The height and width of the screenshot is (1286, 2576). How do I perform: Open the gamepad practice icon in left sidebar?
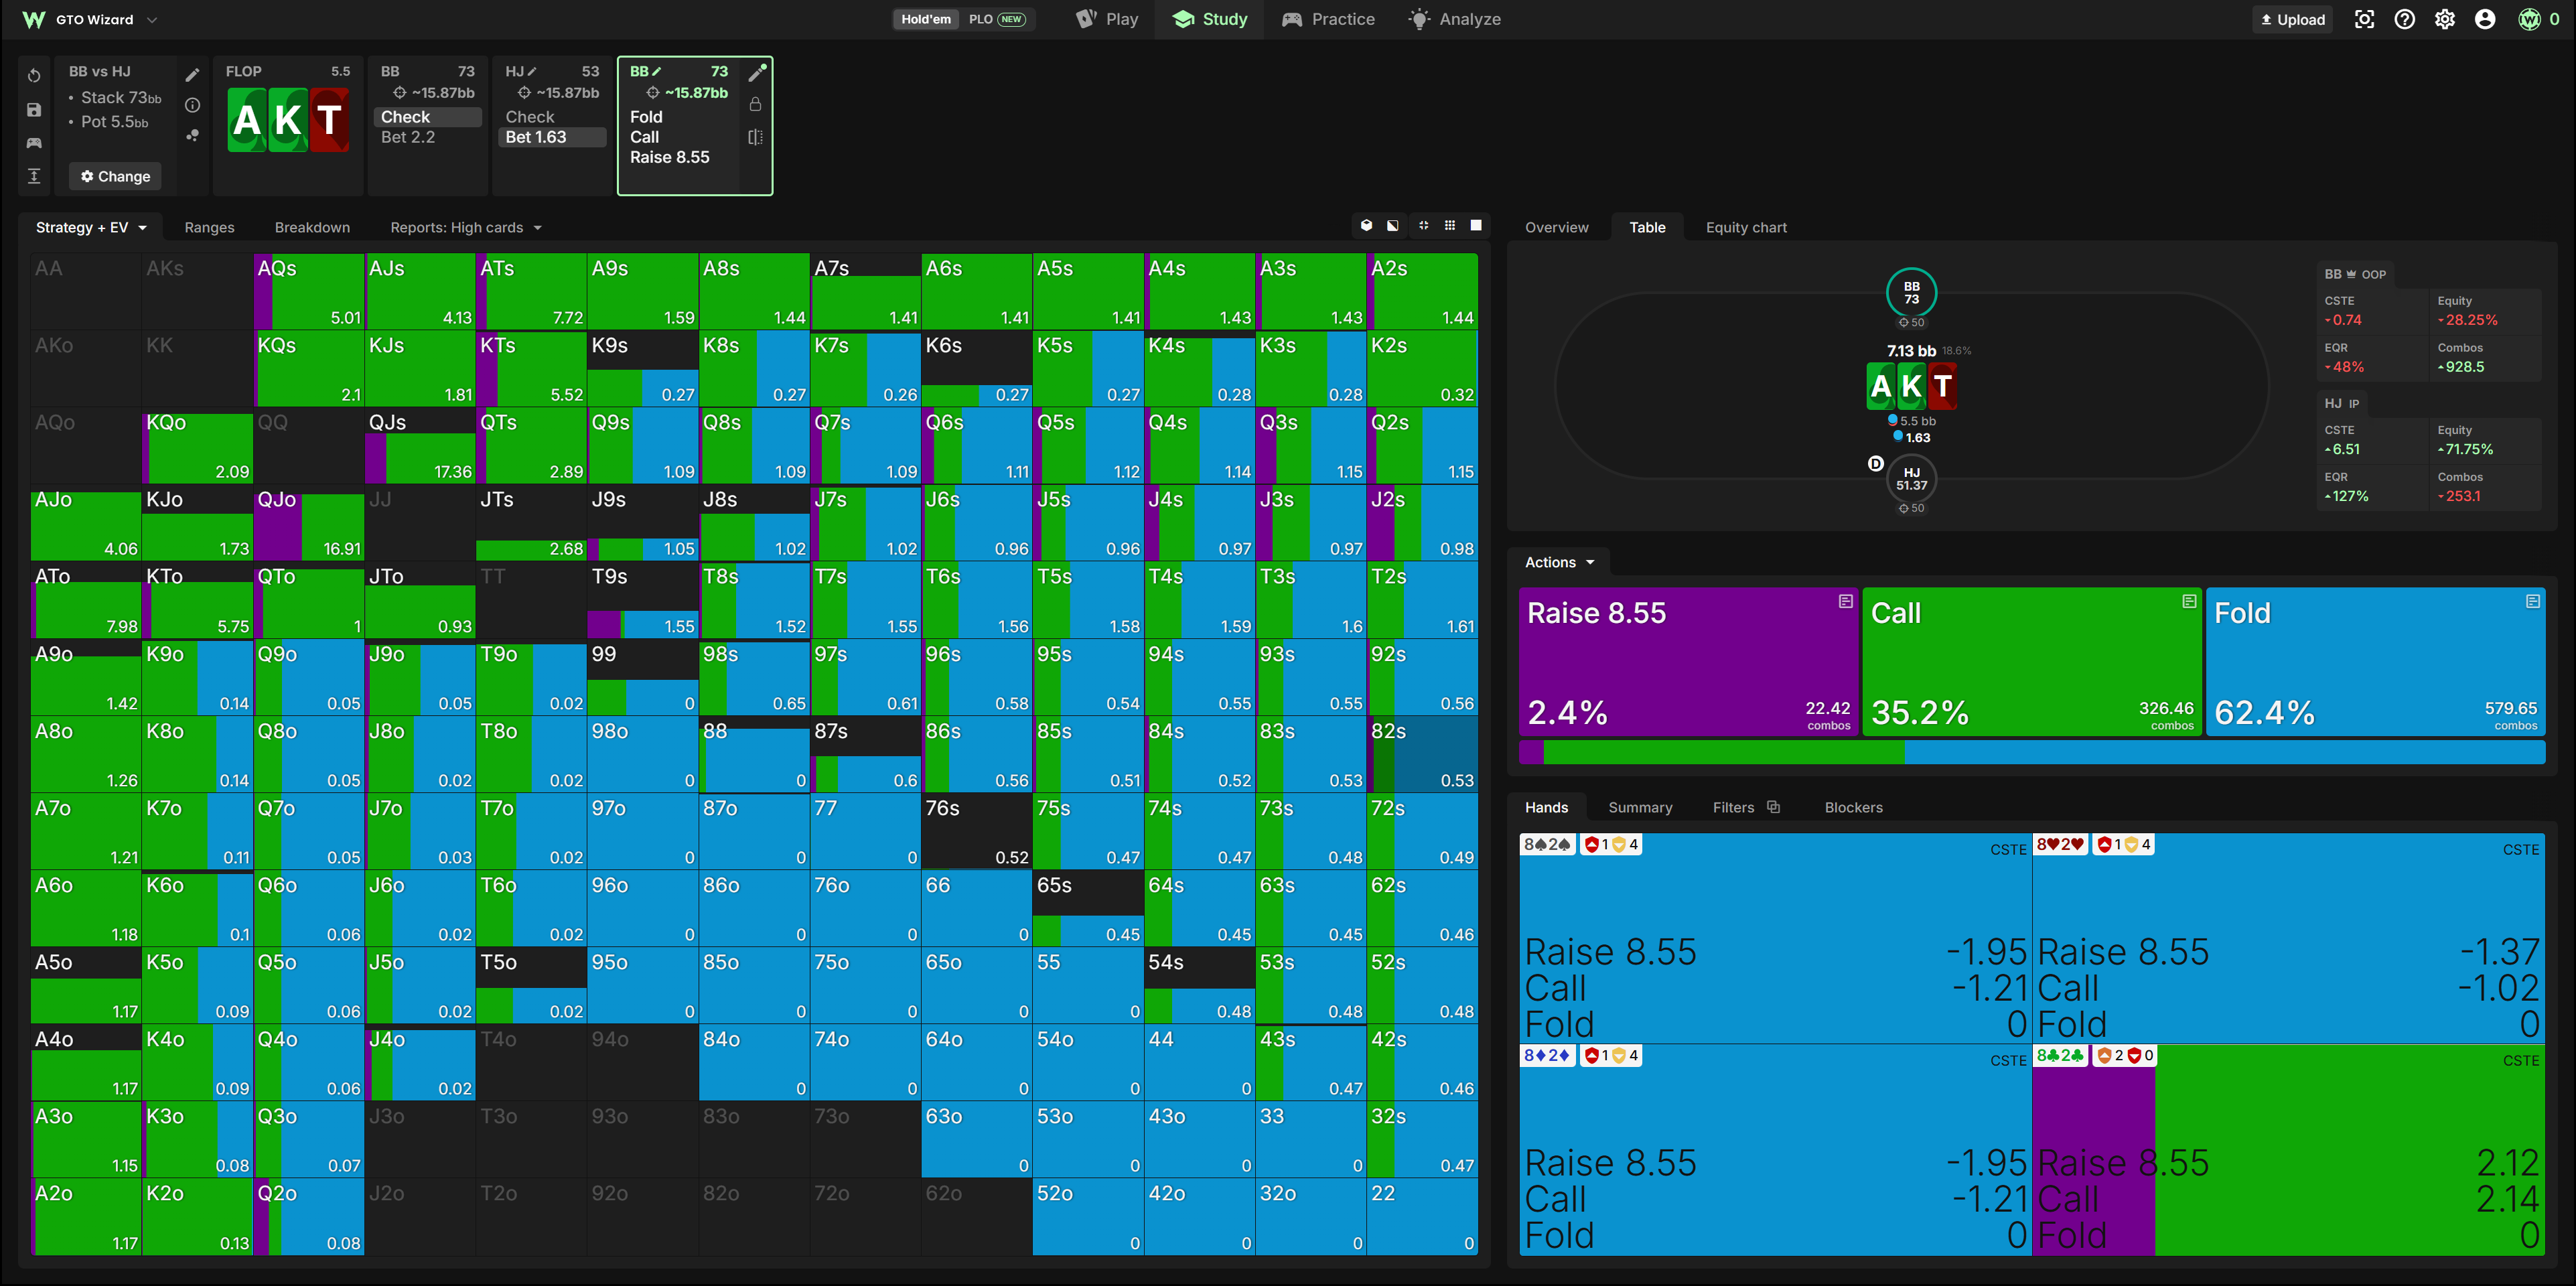[34, 143]
